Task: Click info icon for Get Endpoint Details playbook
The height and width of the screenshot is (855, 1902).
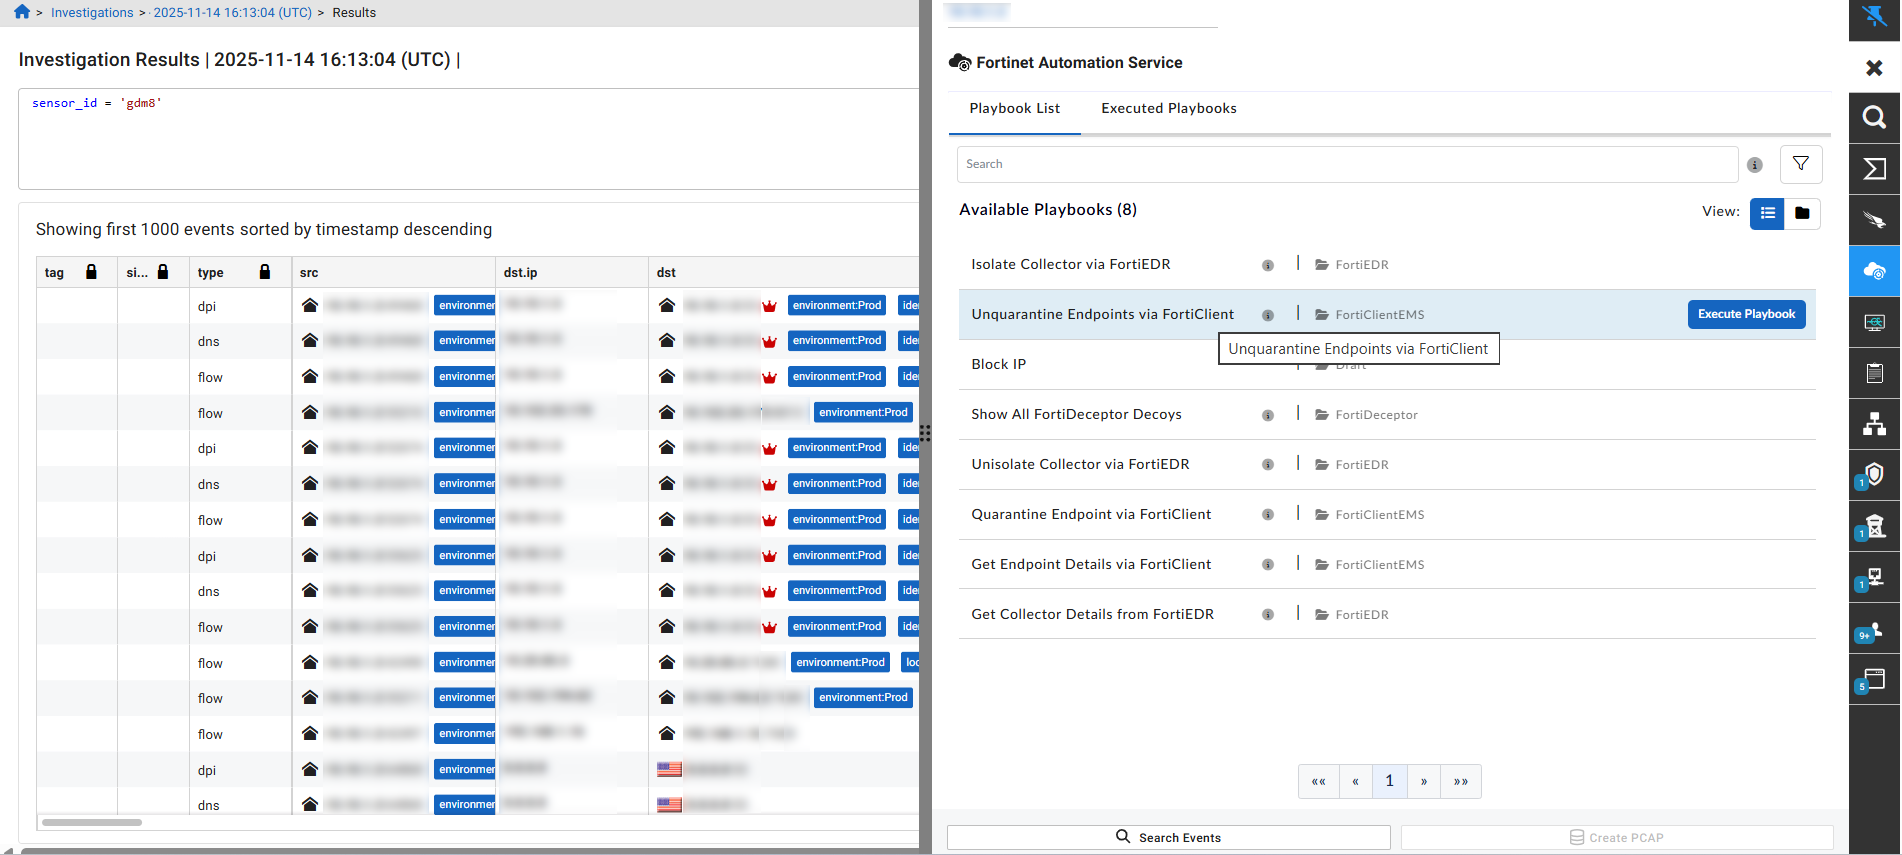Action: [1268, 566]
